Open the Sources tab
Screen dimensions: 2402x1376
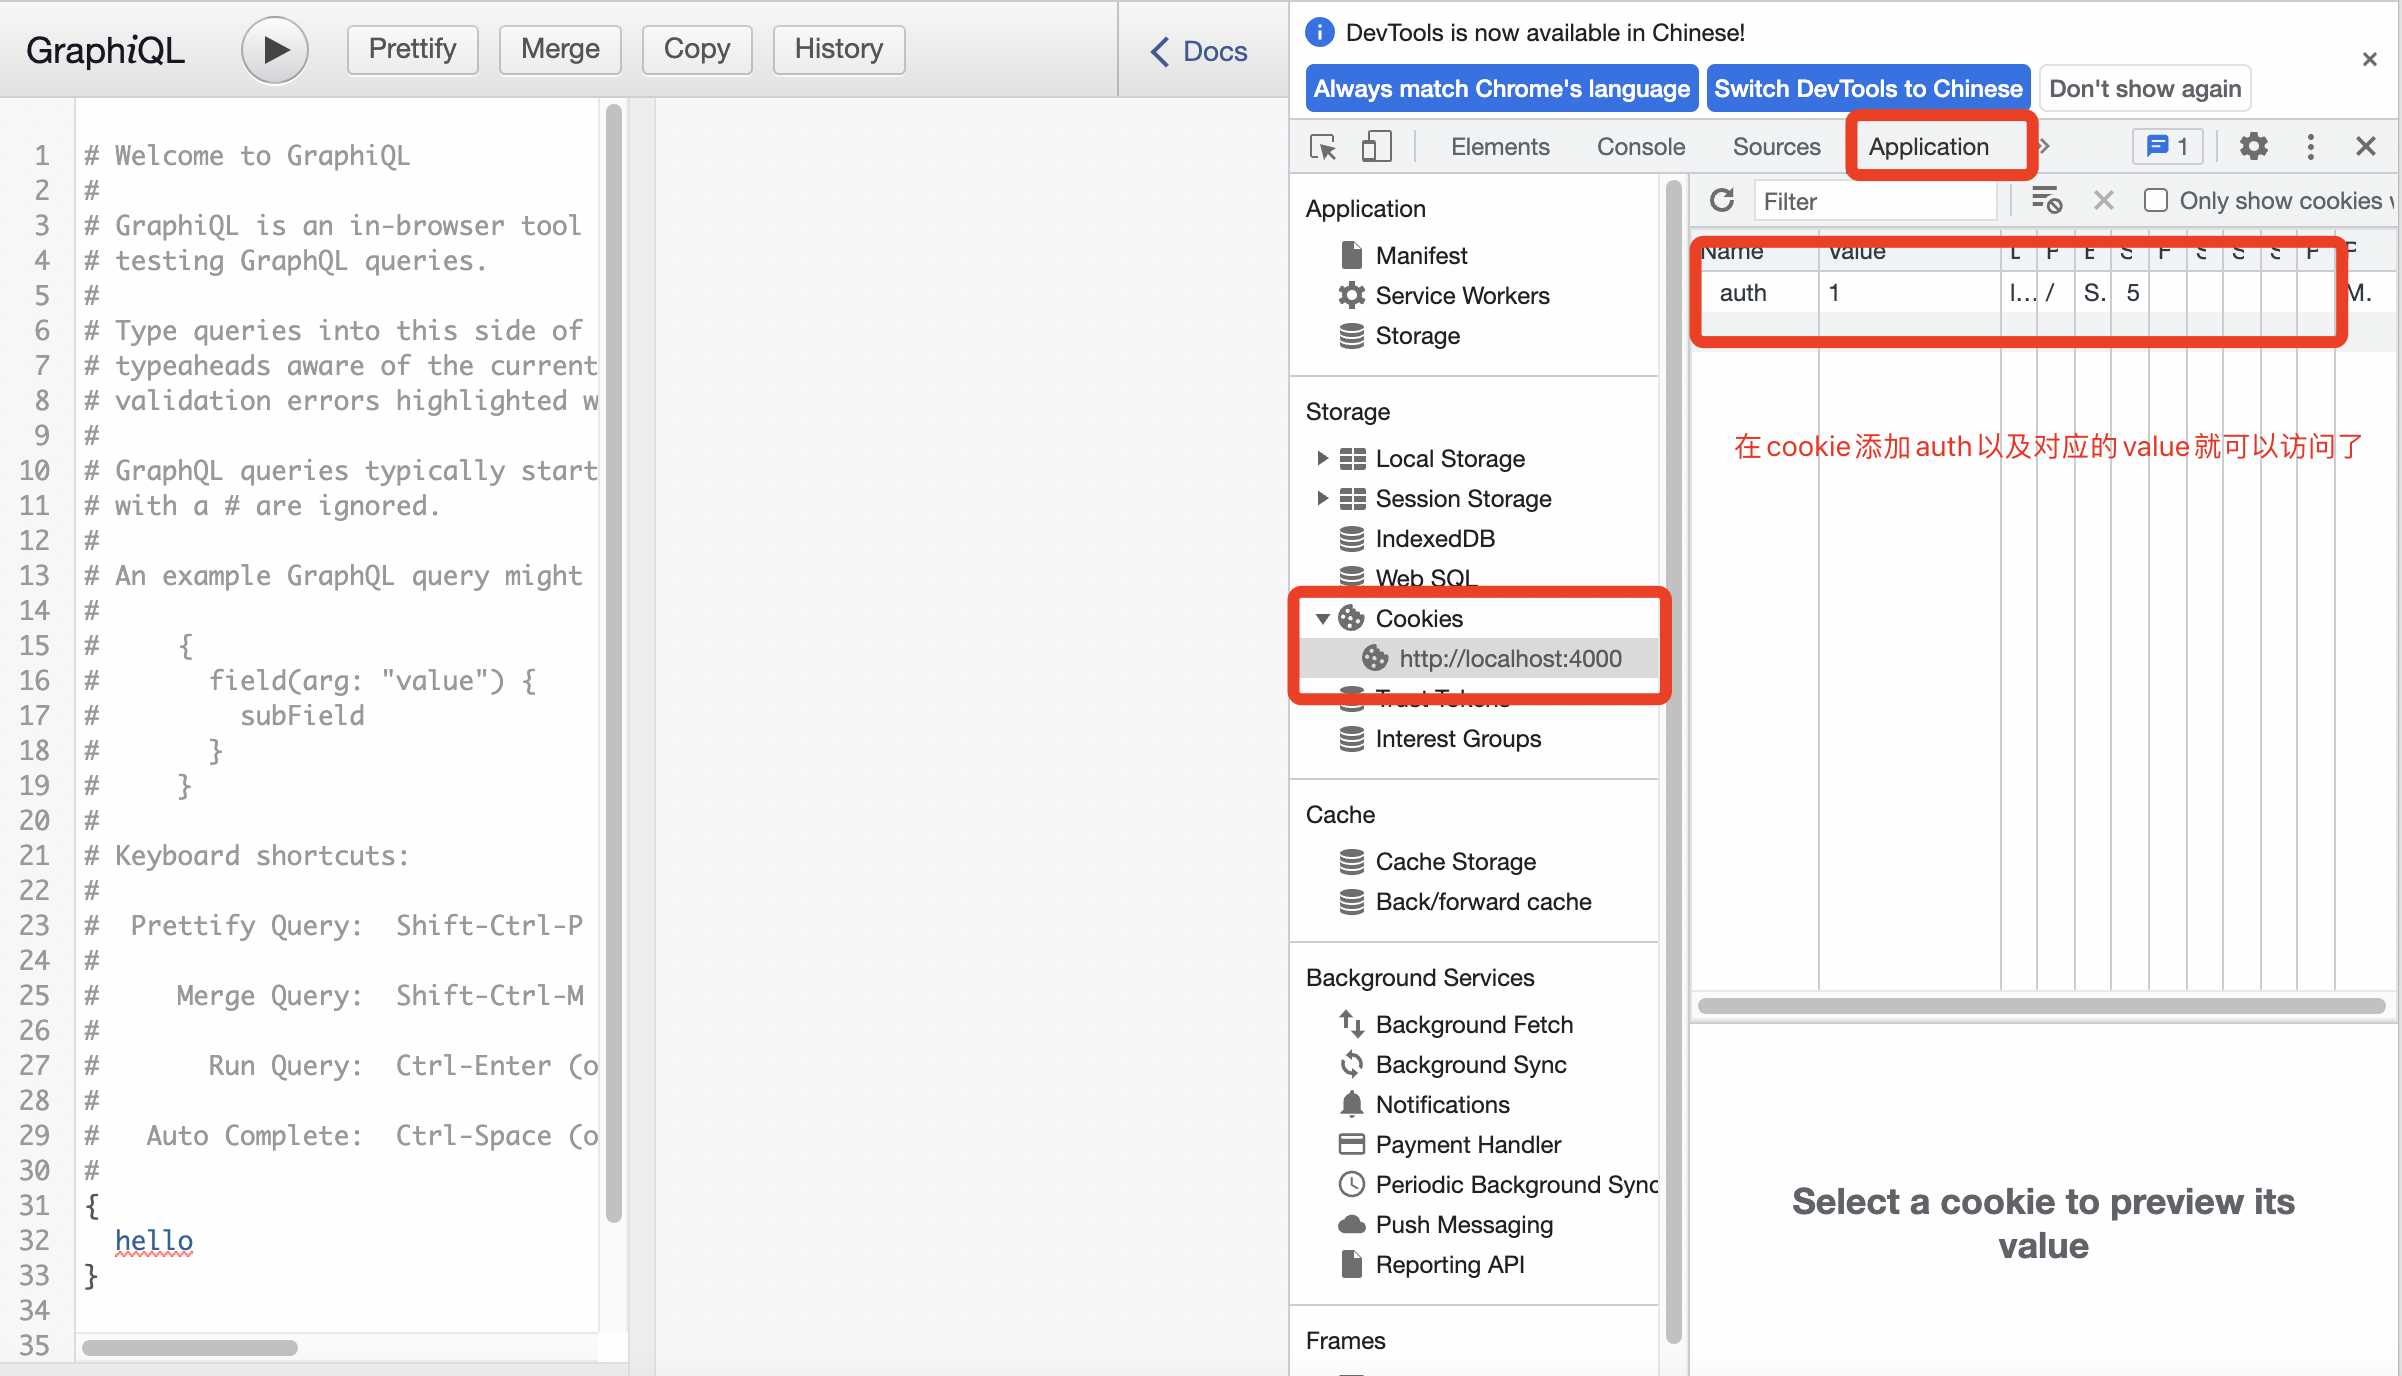pyautogui.click(x=1776, y=147)
